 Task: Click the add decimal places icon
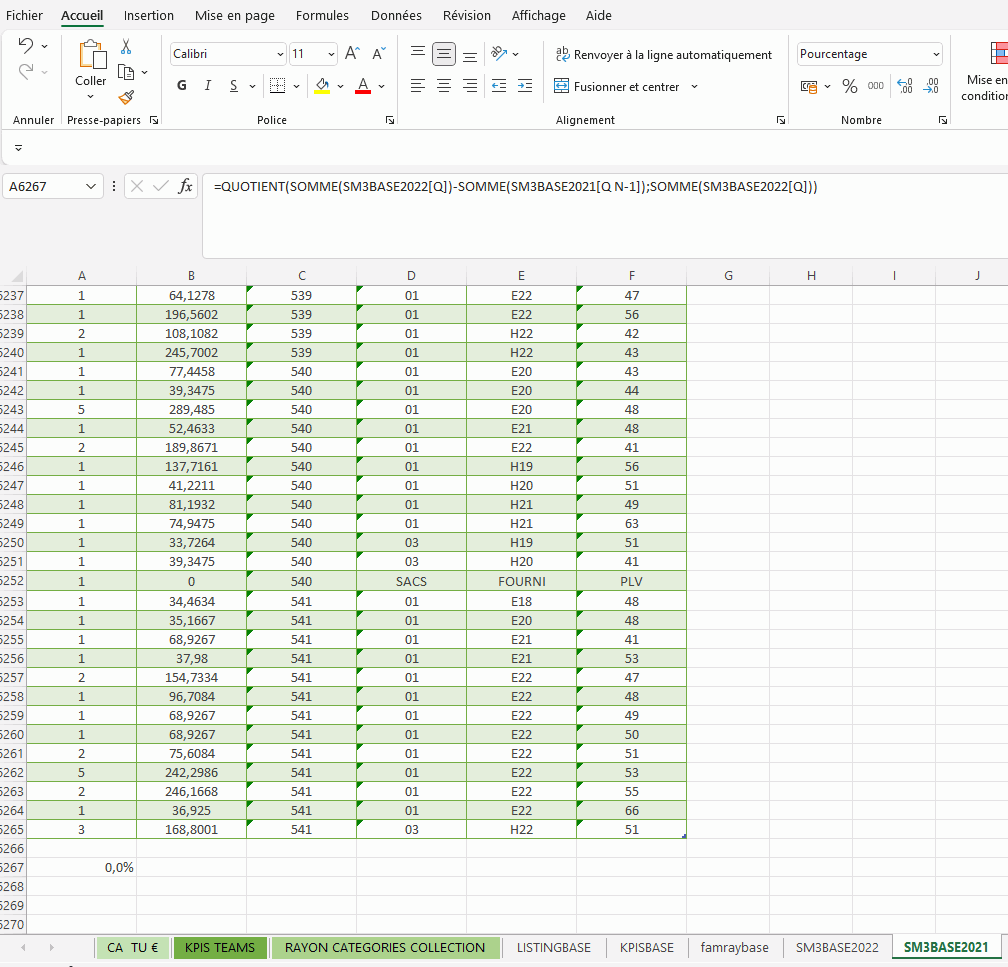tap(904, 86)
